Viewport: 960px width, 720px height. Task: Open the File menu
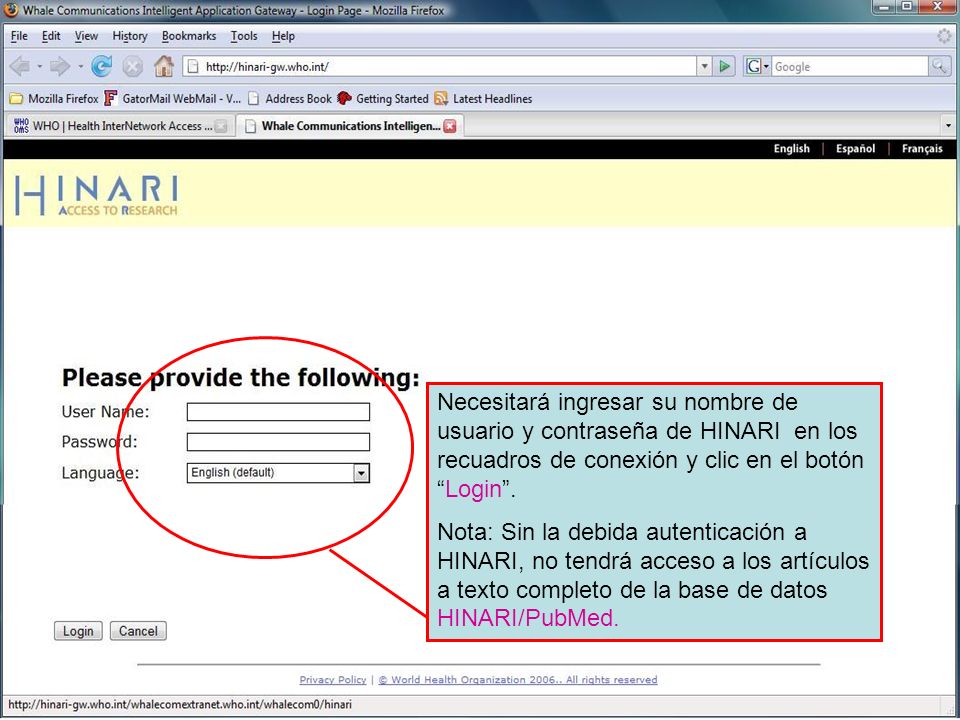(19, 36)
